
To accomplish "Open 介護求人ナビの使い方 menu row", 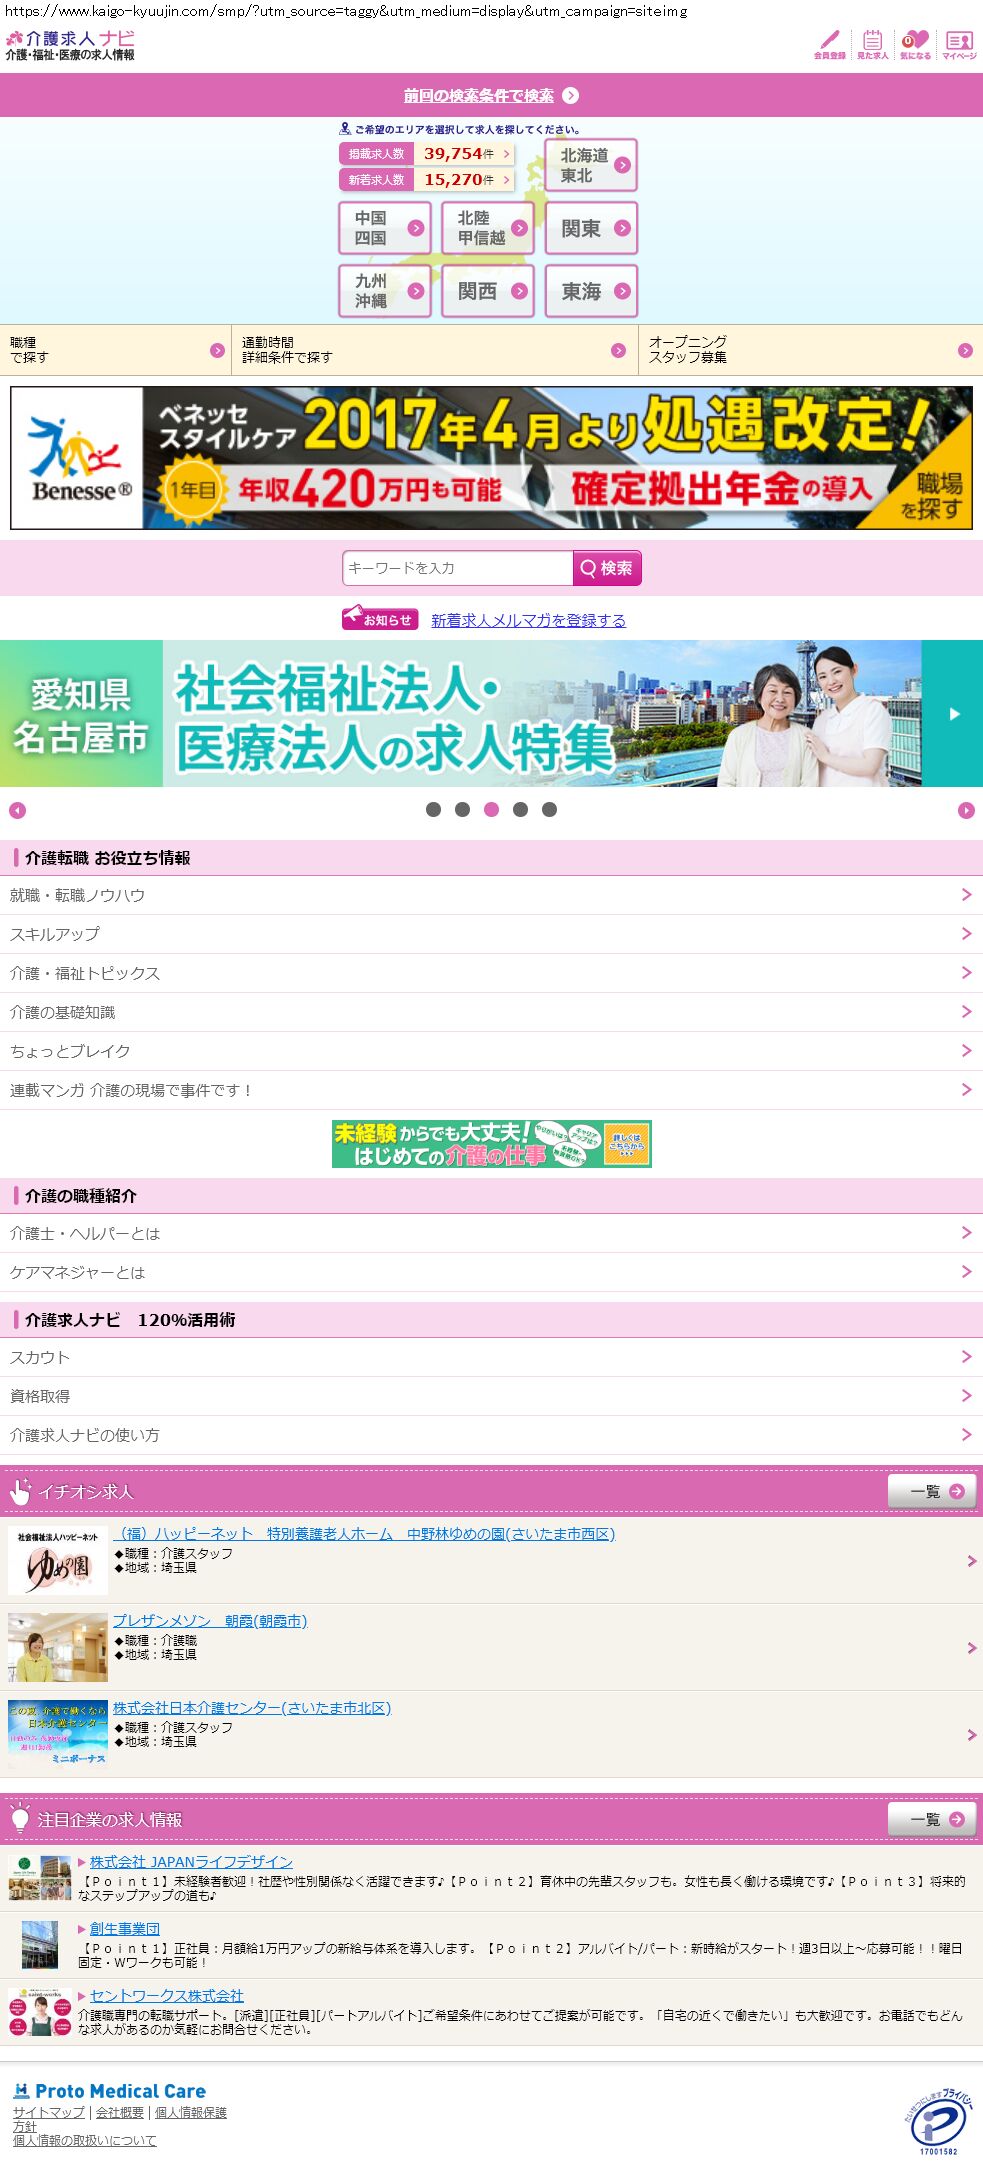I will click(x=491, y=1435).
